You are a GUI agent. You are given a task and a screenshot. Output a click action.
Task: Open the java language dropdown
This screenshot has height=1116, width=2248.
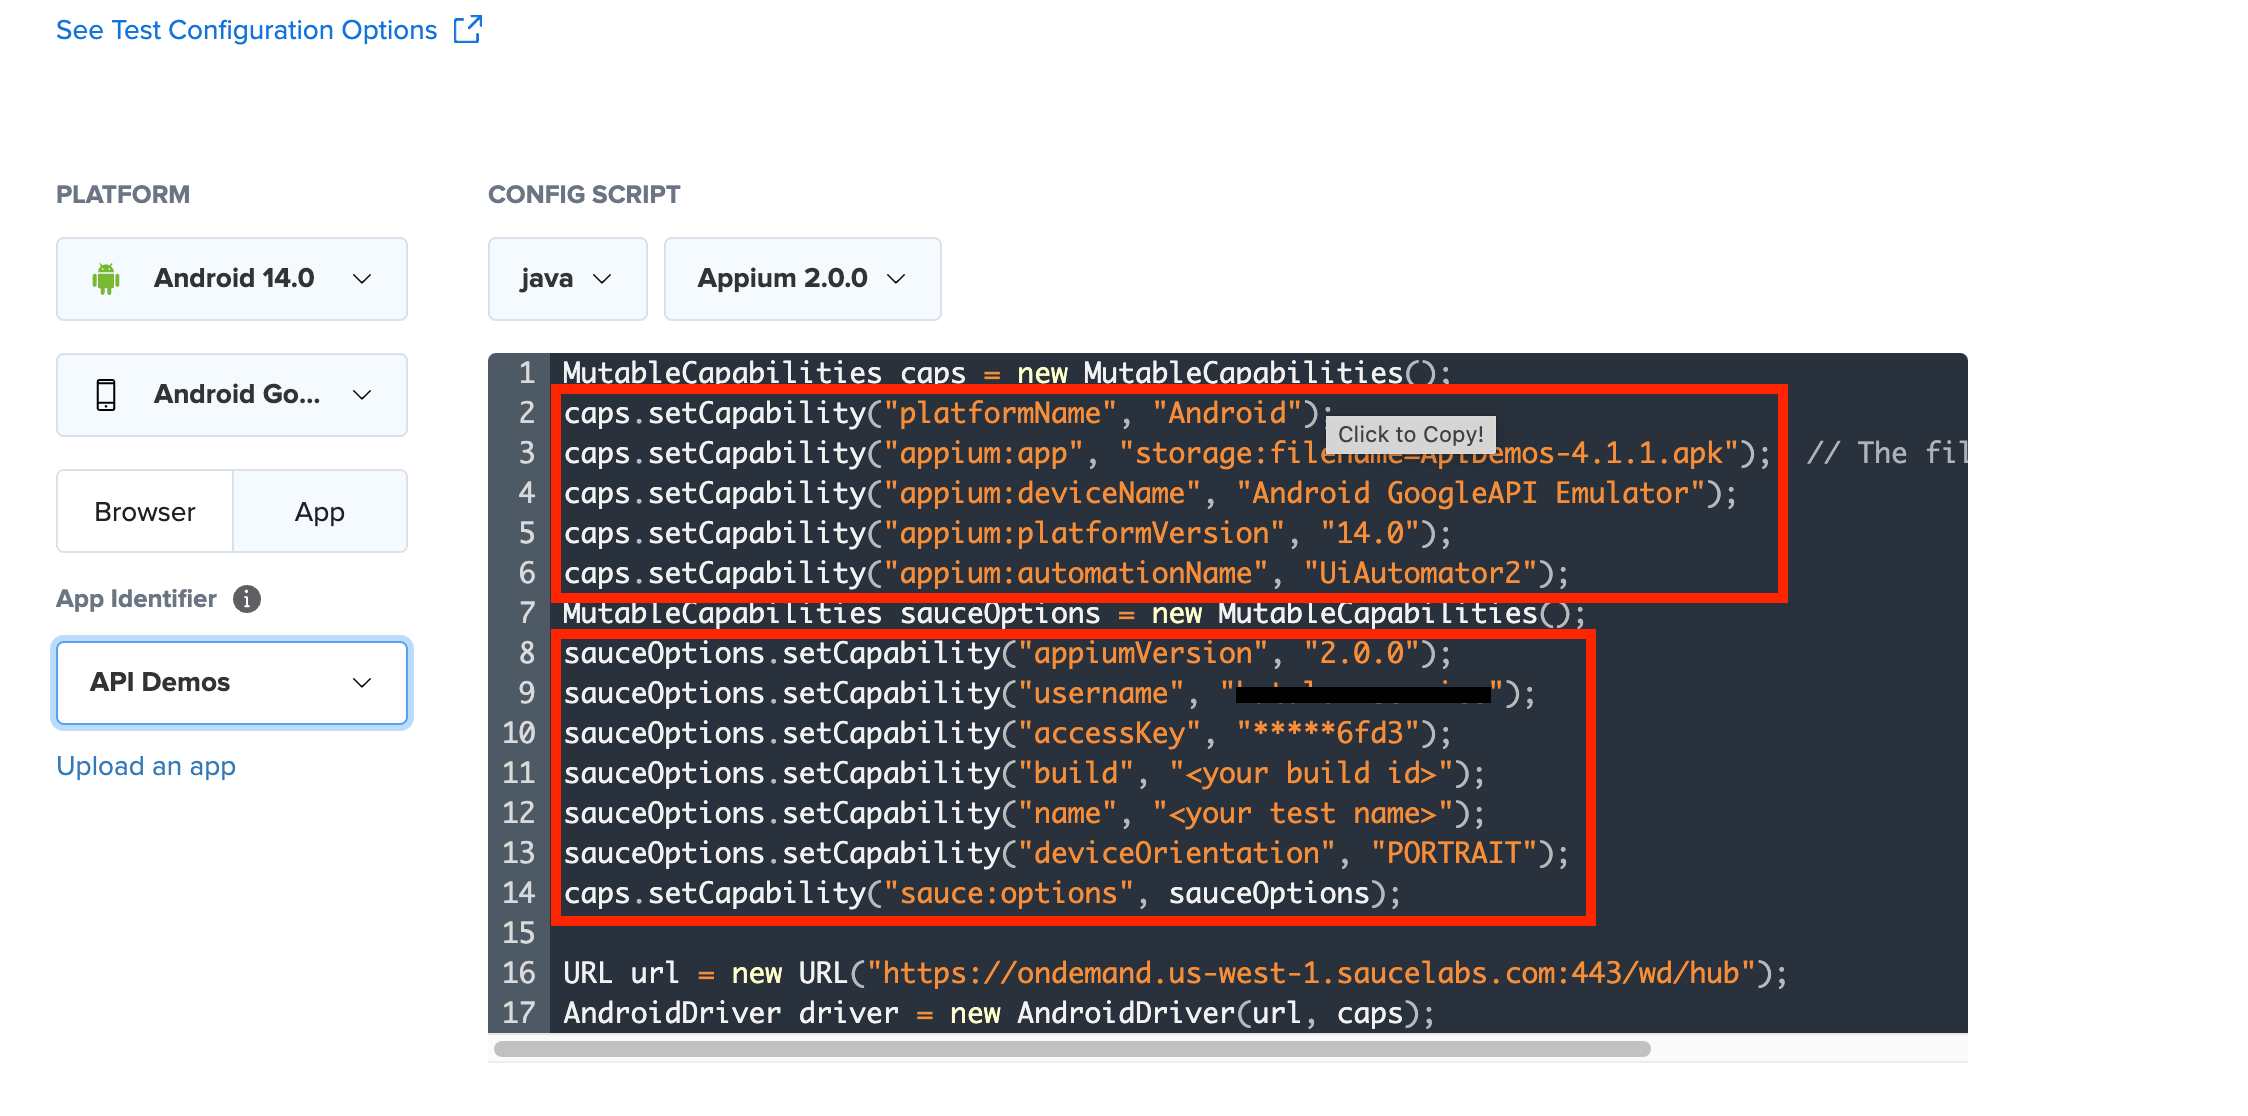[567, 279]
